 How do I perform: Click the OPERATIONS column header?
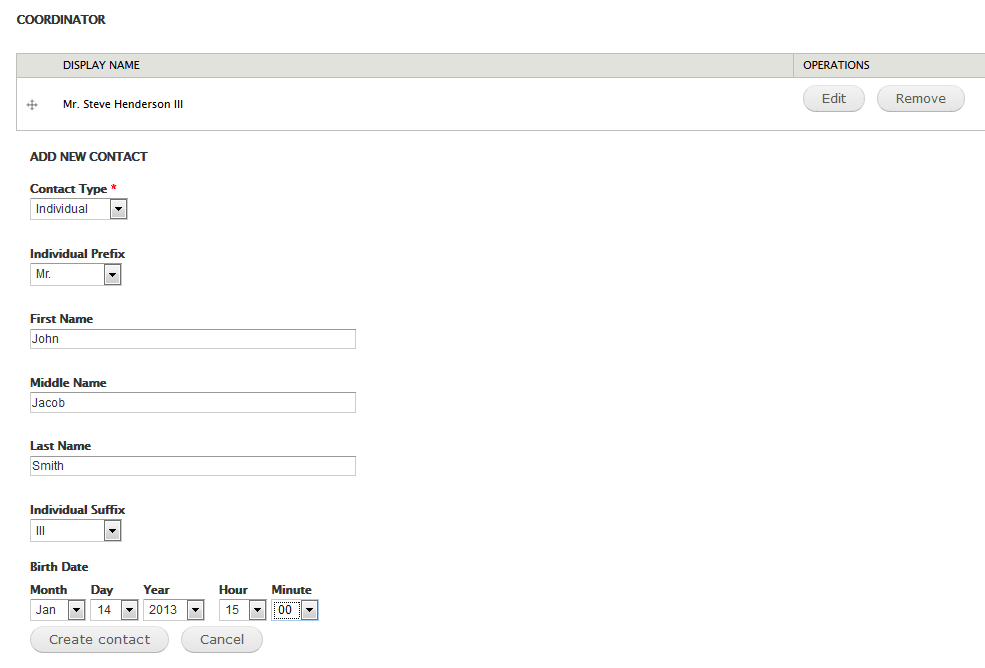(832, 65)
